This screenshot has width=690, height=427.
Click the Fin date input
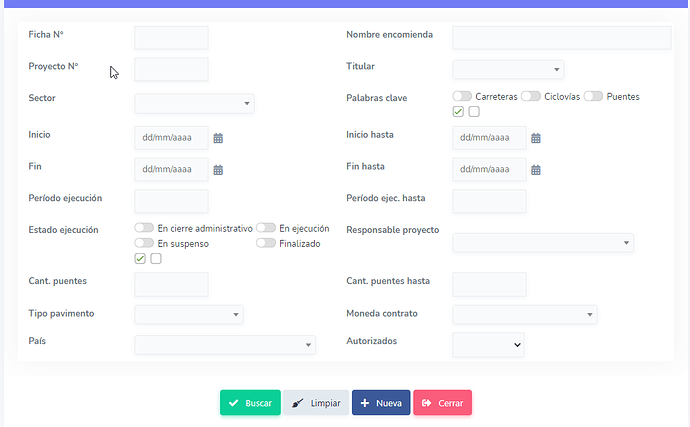pos(171,169)
